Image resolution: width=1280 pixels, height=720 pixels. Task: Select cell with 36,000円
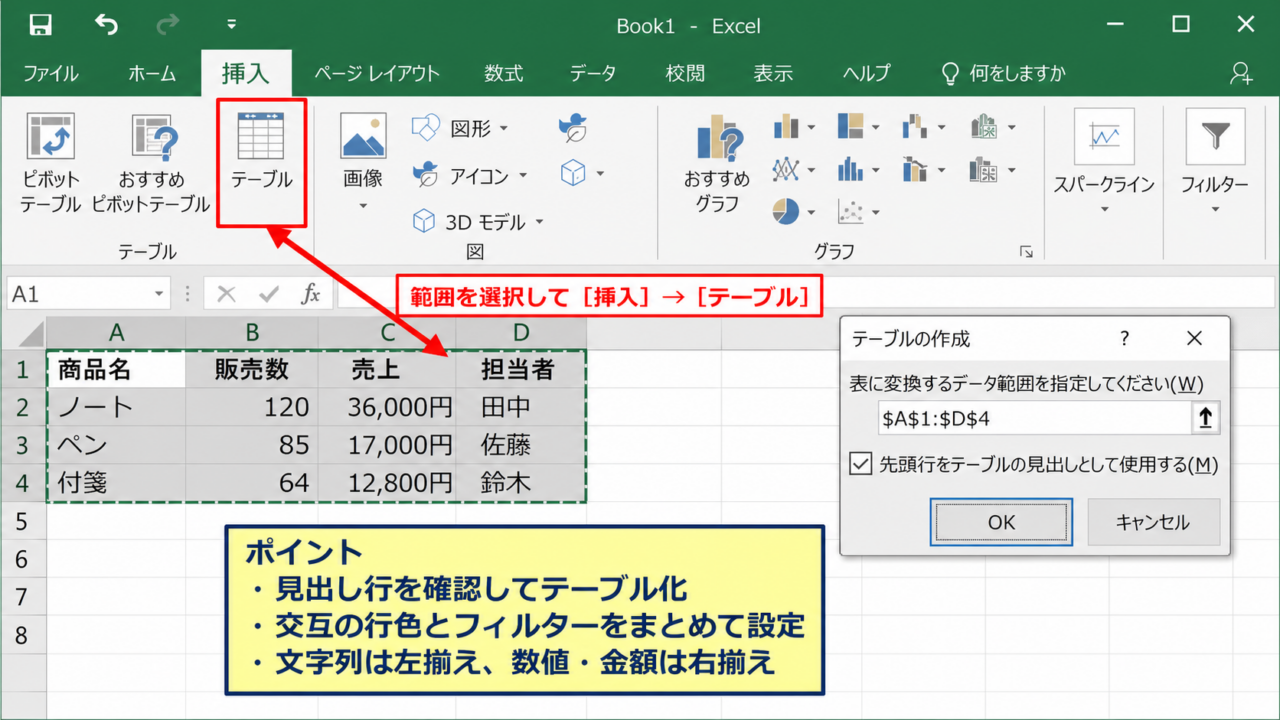point(387,407)
